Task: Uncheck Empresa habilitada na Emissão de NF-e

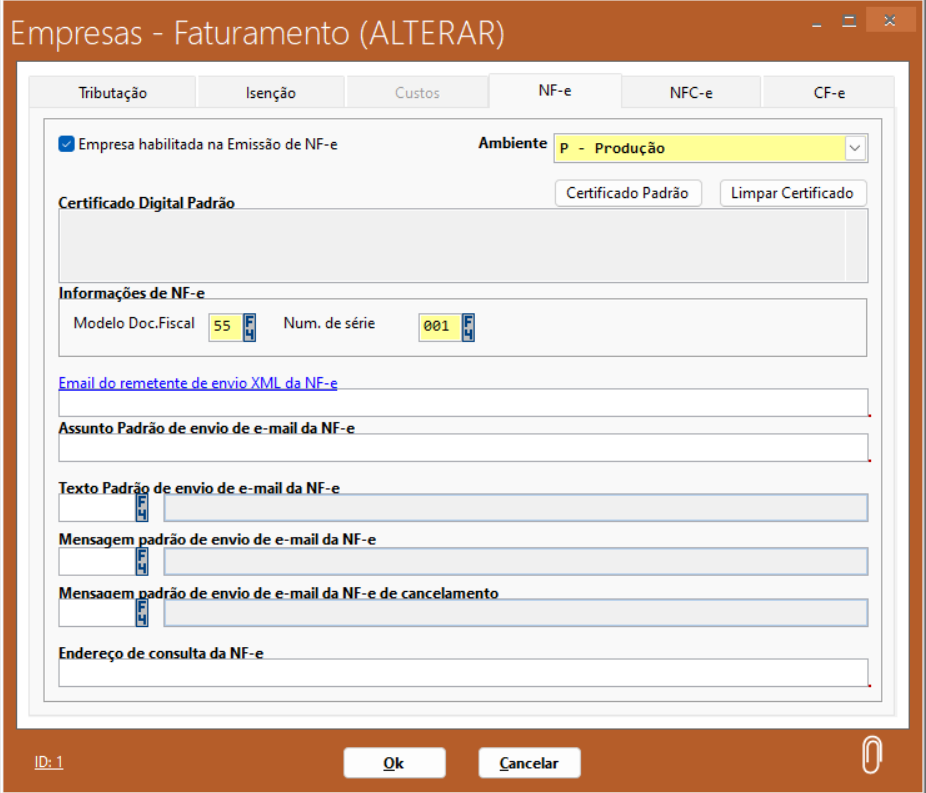Action: 67,144
